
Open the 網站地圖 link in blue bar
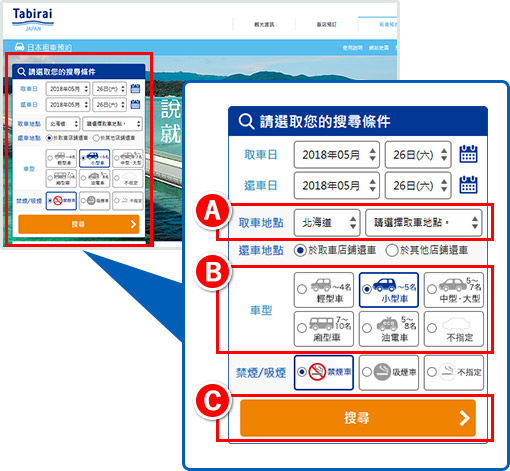coord(379,48)
